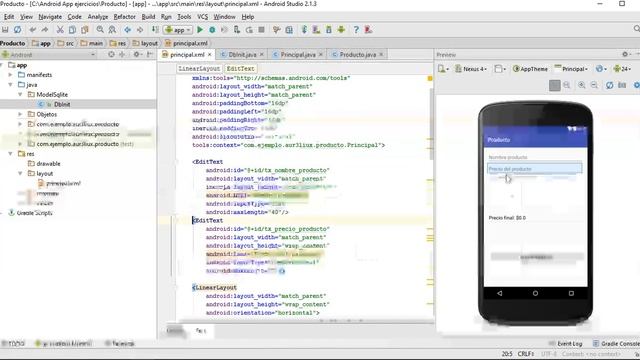The height and width of the screenshot is (360, 640).
Task: Open the orientation dropdown in Preview
Action: click(x=500, y=69)
